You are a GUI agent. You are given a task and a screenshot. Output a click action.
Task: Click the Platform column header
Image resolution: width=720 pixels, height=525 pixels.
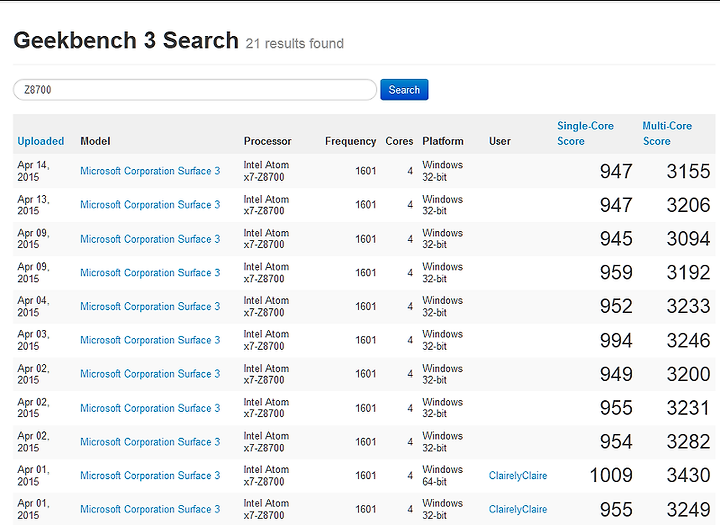click(x=443, y=141)
